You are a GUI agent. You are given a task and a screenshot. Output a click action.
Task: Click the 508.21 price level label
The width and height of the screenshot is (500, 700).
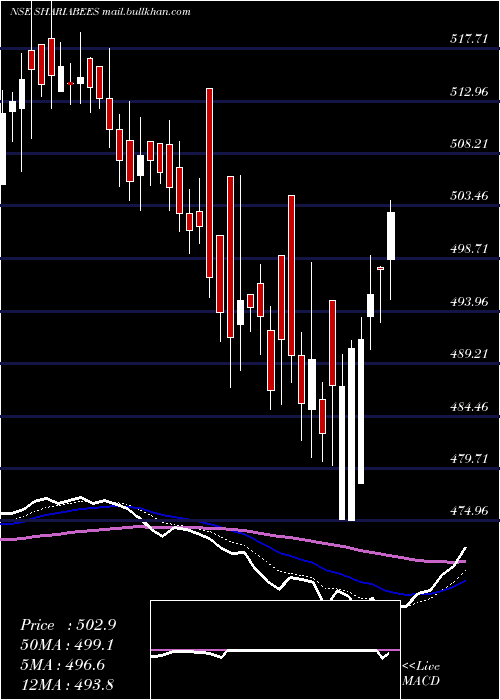tap(468, 144)
